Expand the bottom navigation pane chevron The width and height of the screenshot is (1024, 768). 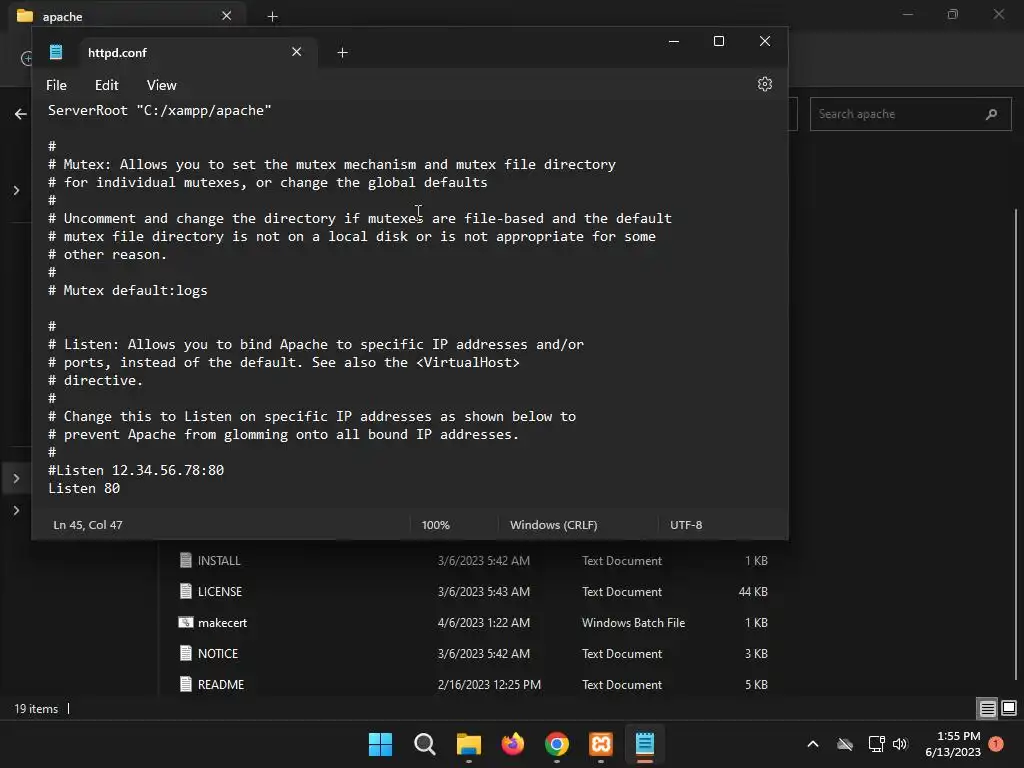[16, 511]
